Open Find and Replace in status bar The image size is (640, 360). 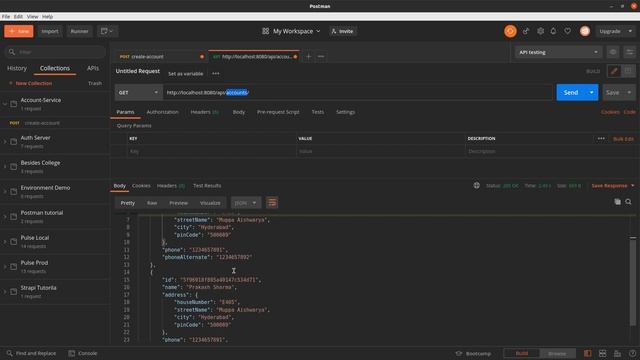(31, 353)
